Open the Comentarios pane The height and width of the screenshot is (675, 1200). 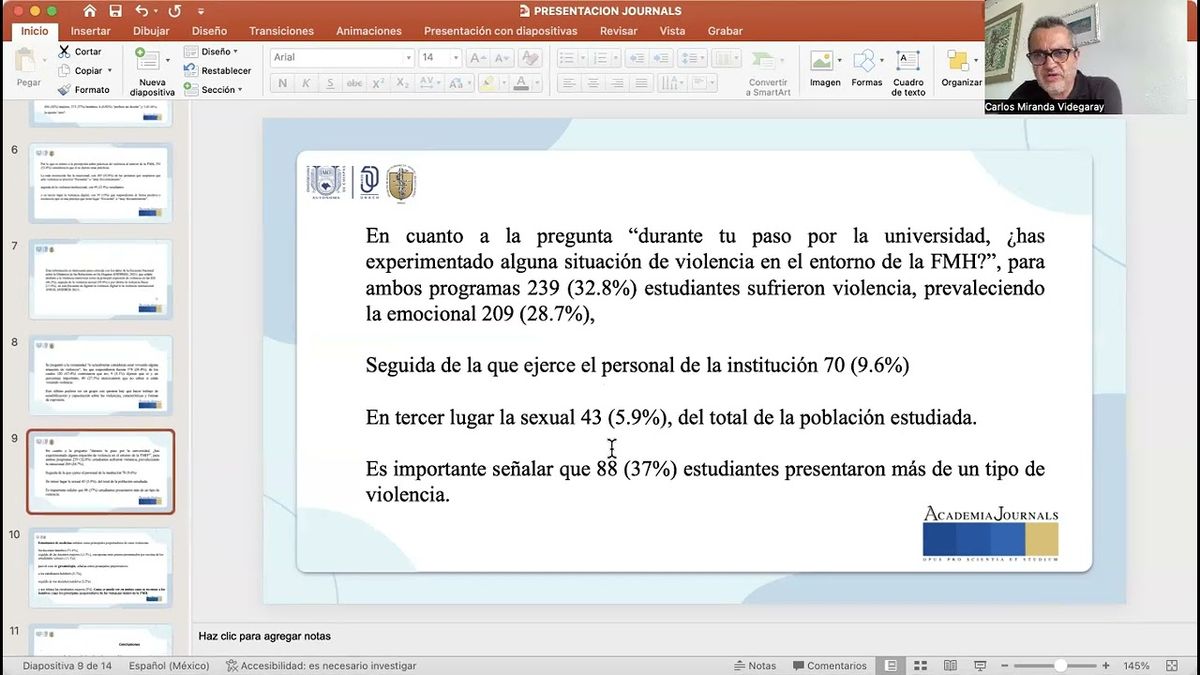[x=829, y=665]
